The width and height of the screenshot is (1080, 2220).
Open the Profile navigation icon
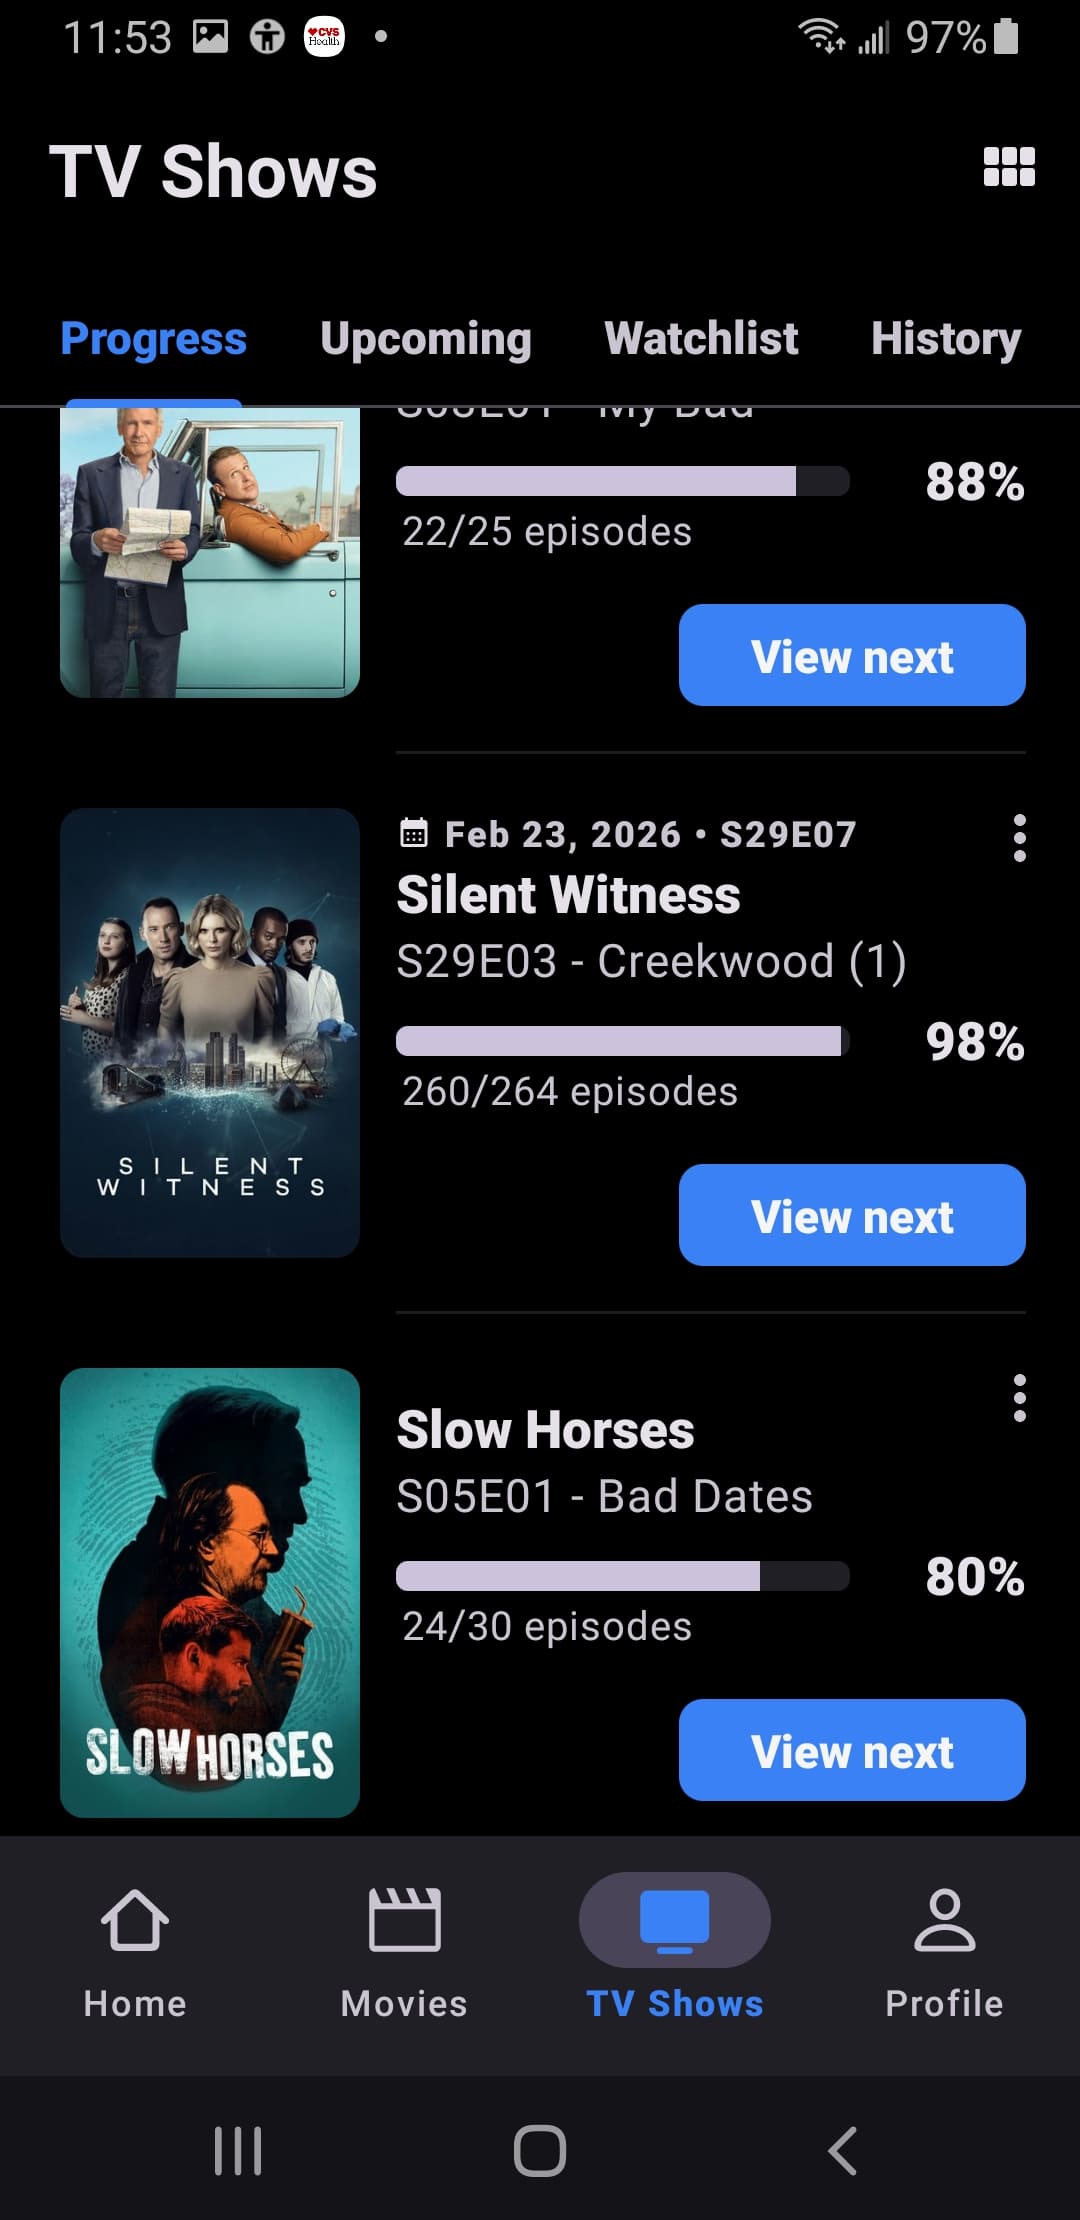944,1921
